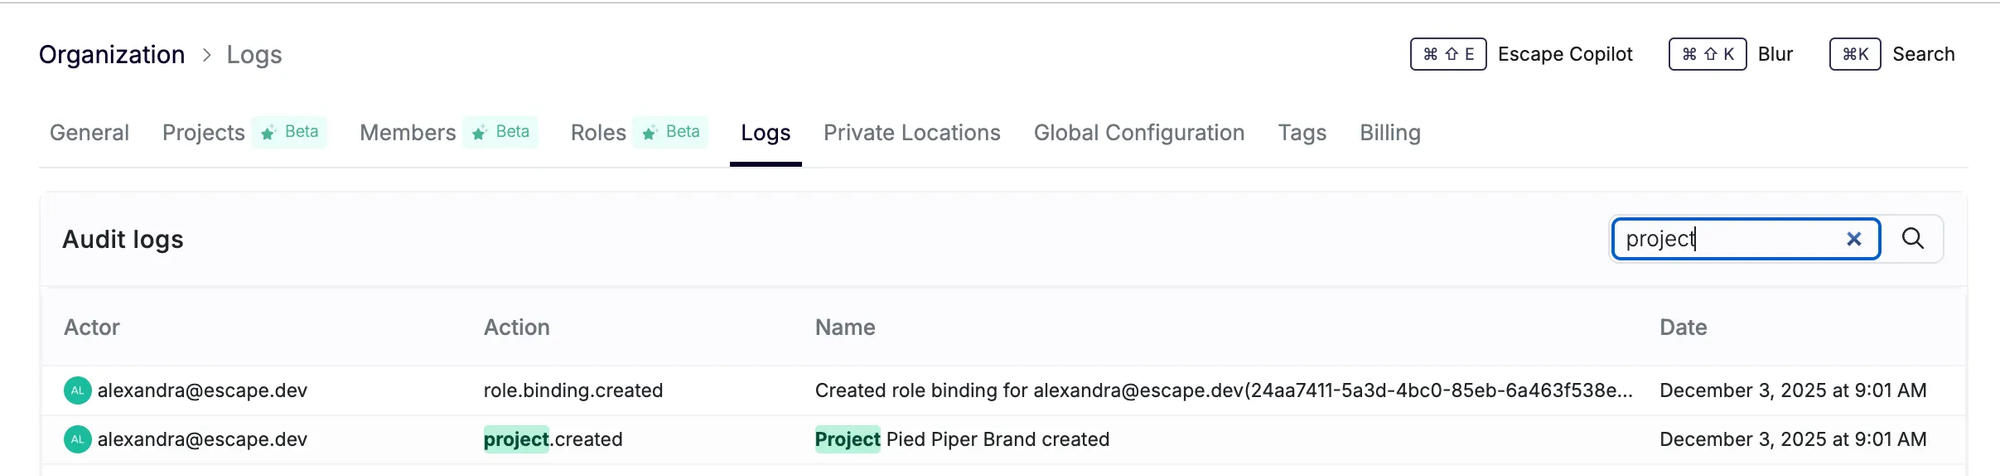Click the Beta star badge beside Members

click(501, 132)
